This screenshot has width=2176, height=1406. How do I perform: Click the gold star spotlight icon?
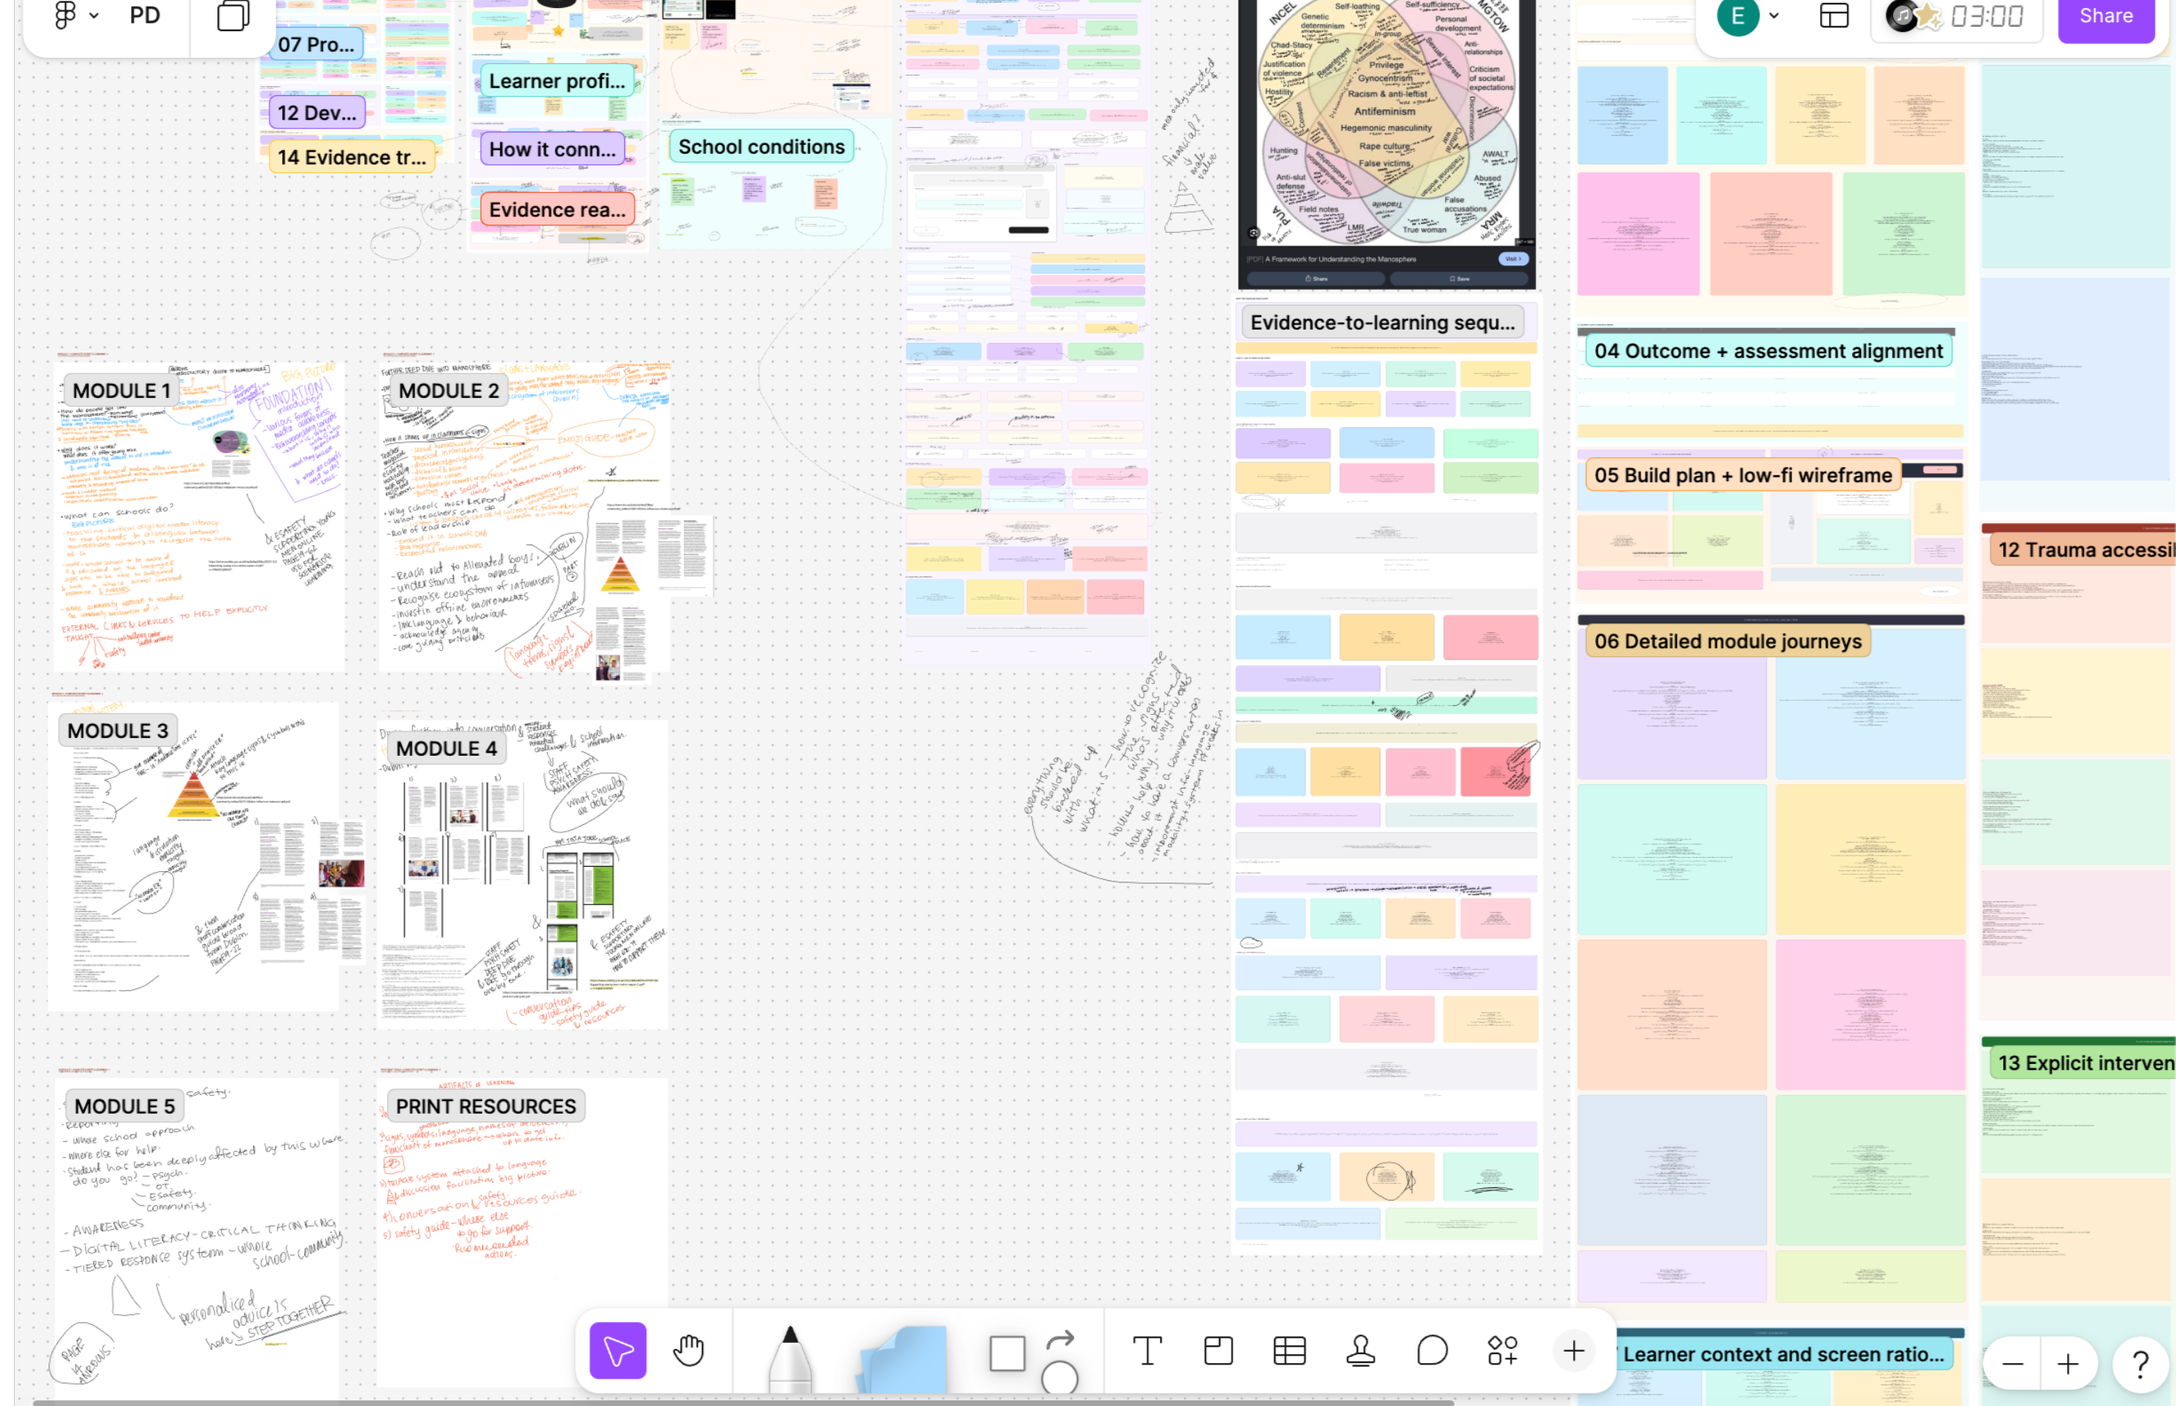pos(1928,16)
